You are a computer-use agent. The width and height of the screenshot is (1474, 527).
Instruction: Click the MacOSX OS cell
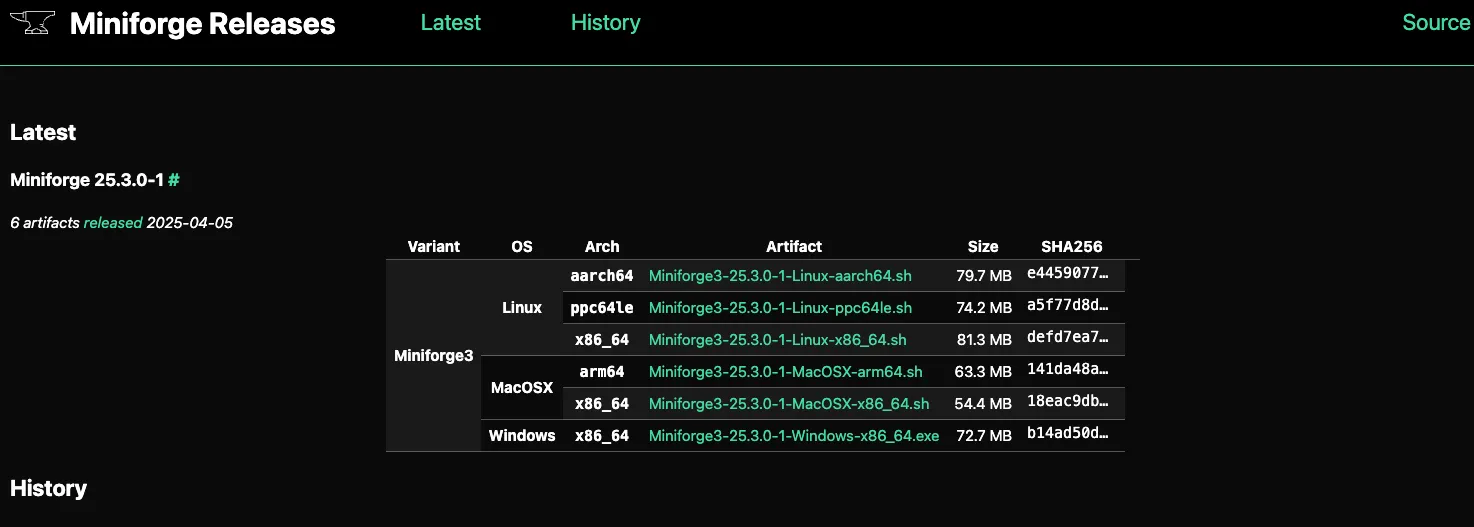point(522,387)
